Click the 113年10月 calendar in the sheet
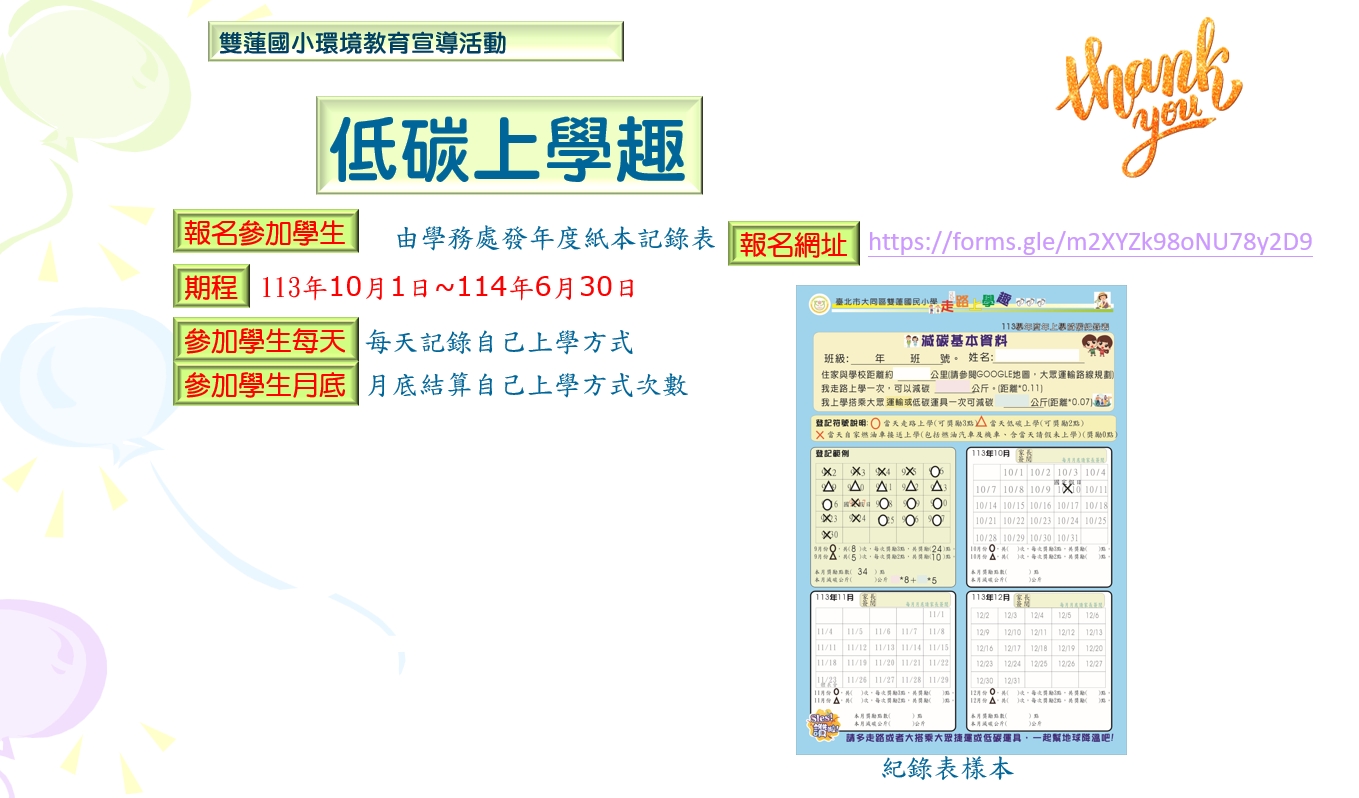This screenshot has width=1359, height=798. click(1039, 516)
